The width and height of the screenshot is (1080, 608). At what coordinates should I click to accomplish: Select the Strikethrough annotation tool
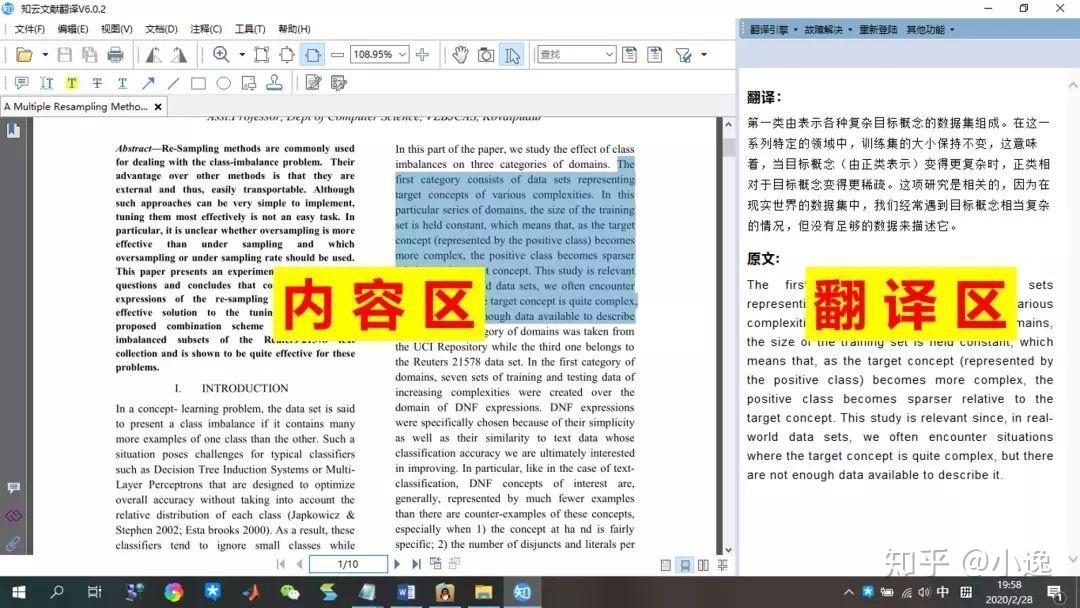coord(97,85)
